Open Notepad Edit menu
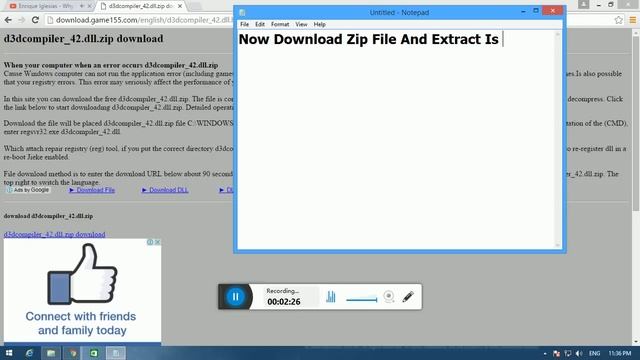The height and width of the screenshot is (360, 640). click(260, 24)
